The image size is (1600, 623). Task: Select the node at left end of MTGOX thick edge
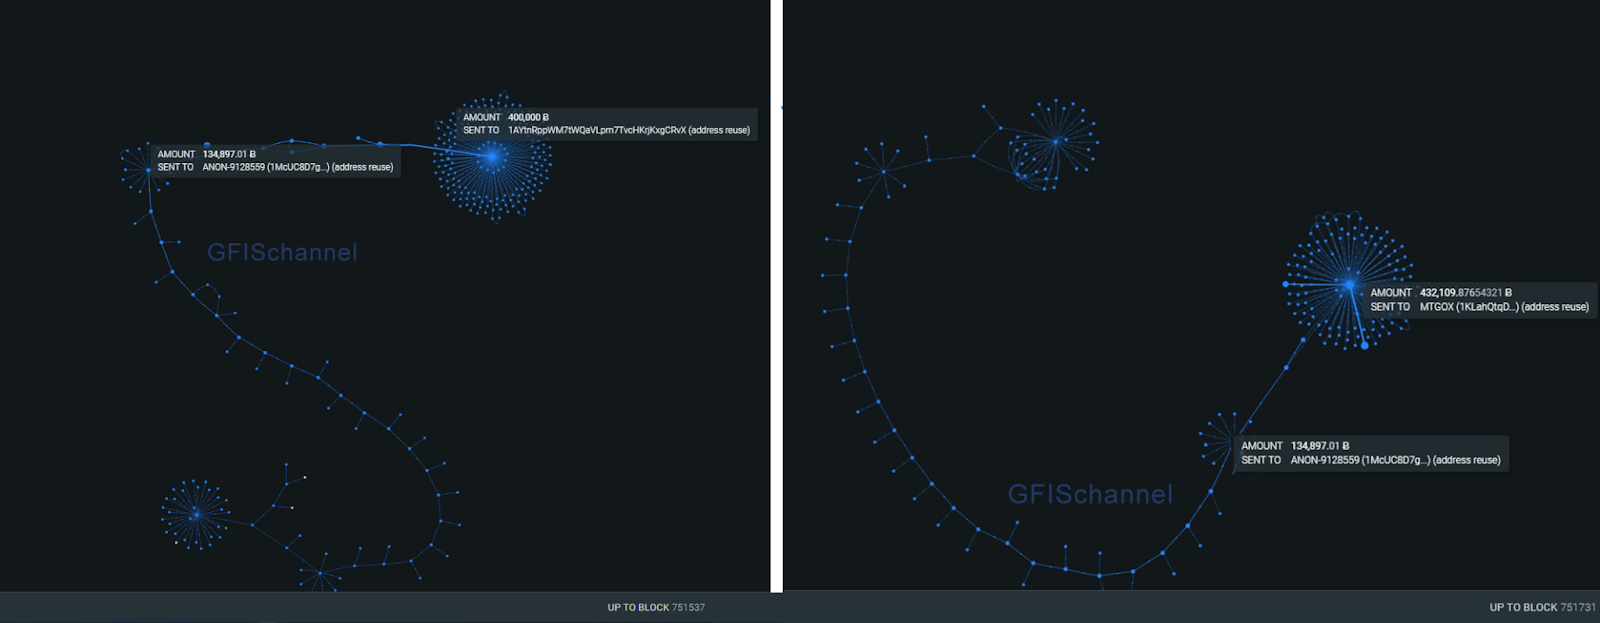[1286, 284]
